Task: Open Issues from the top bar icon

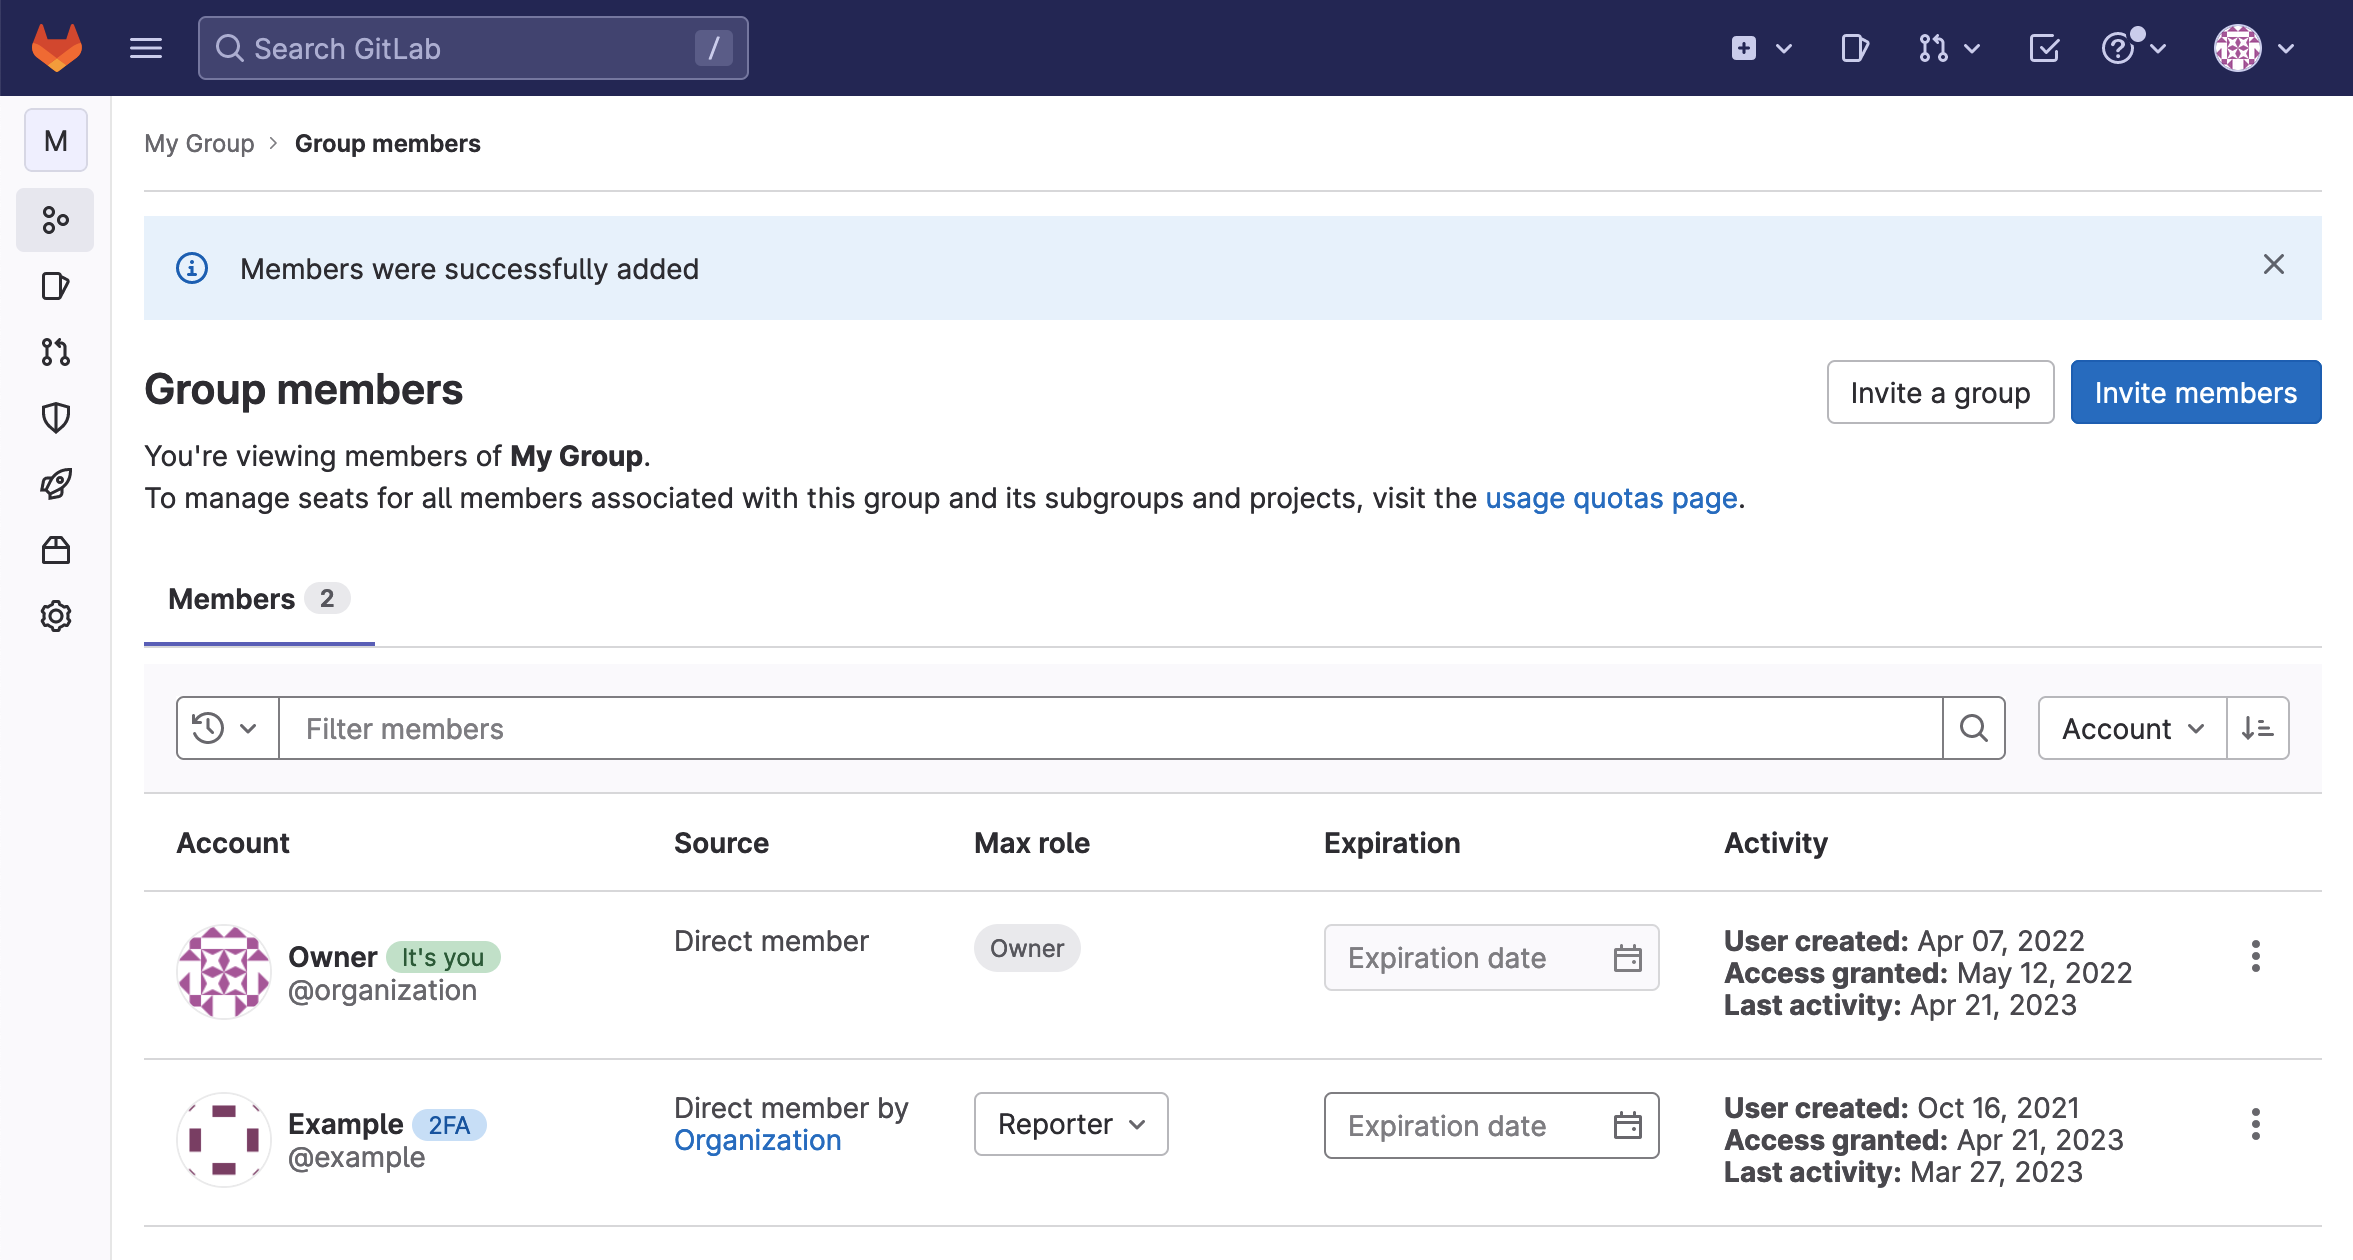Action: point(1855,48)
